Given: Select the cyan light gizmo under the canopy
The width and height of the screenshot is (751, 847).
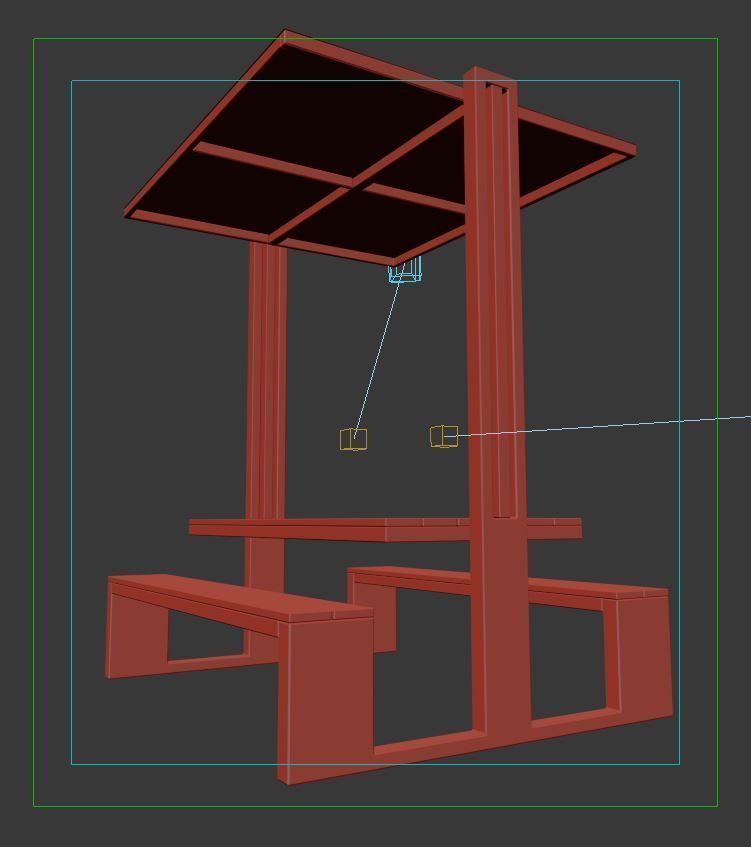Looking at the screenshot, I should [x=405, y=270].
